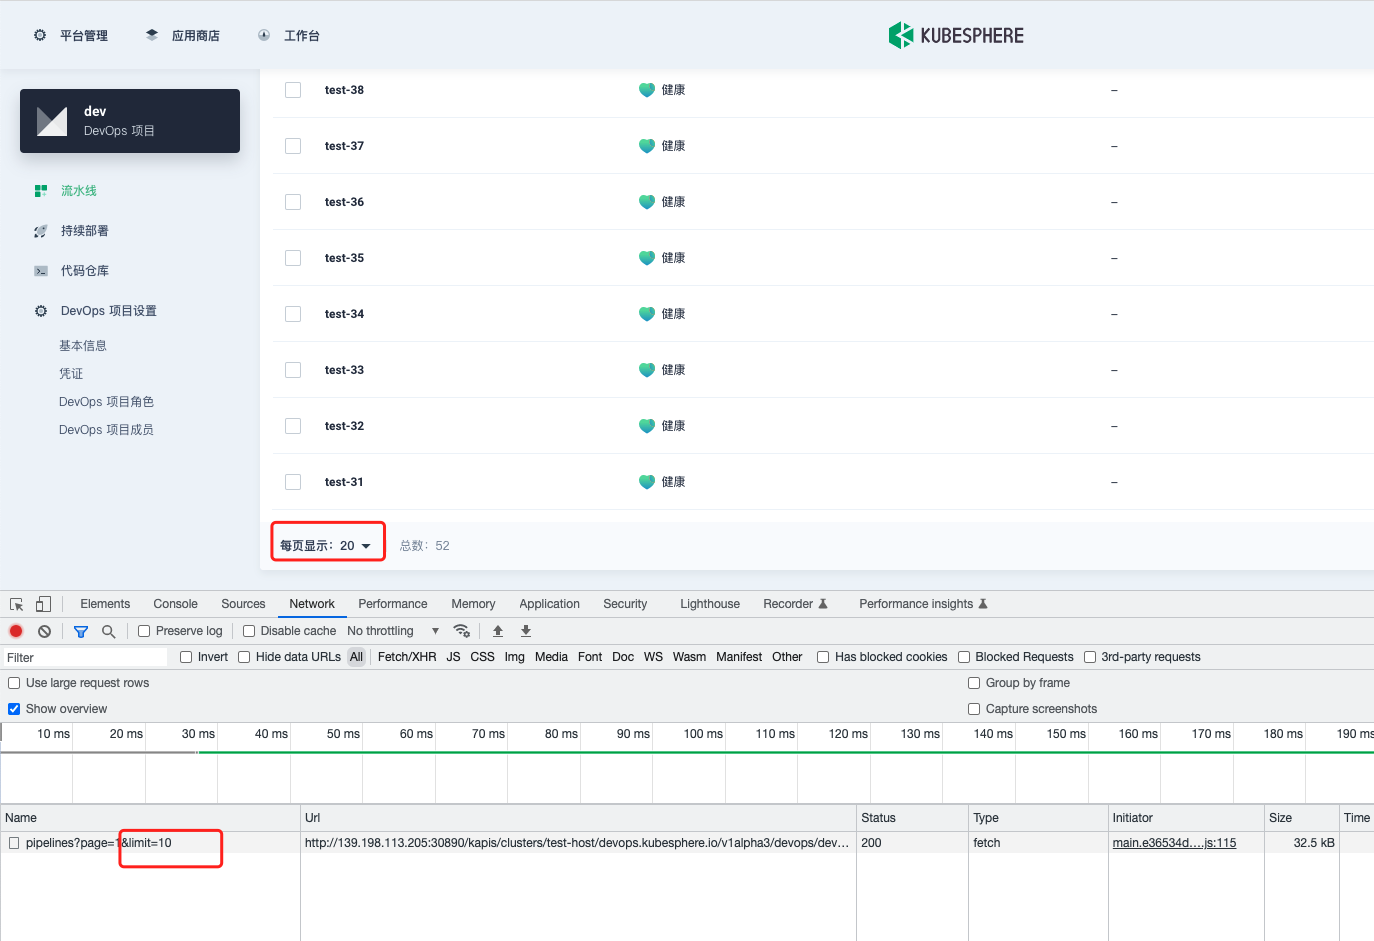The width and height of the screenshot is (1374, 941).
Task: Select the test-38 row checkbox
Action: click(x=293, y=89)
